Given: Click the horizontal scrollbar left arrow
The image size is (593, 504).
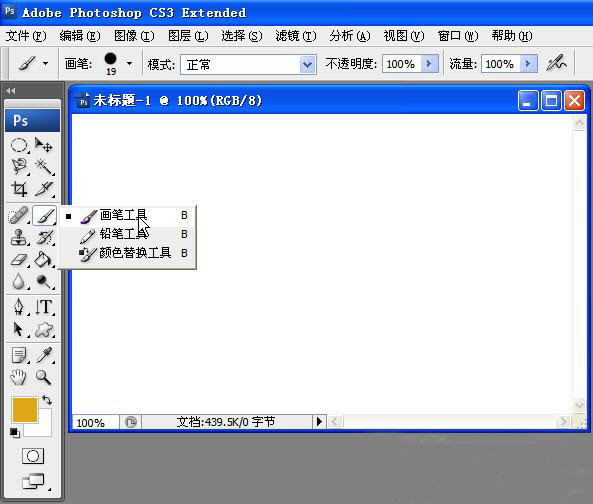Looking at the screenshot, I should 335,422.
